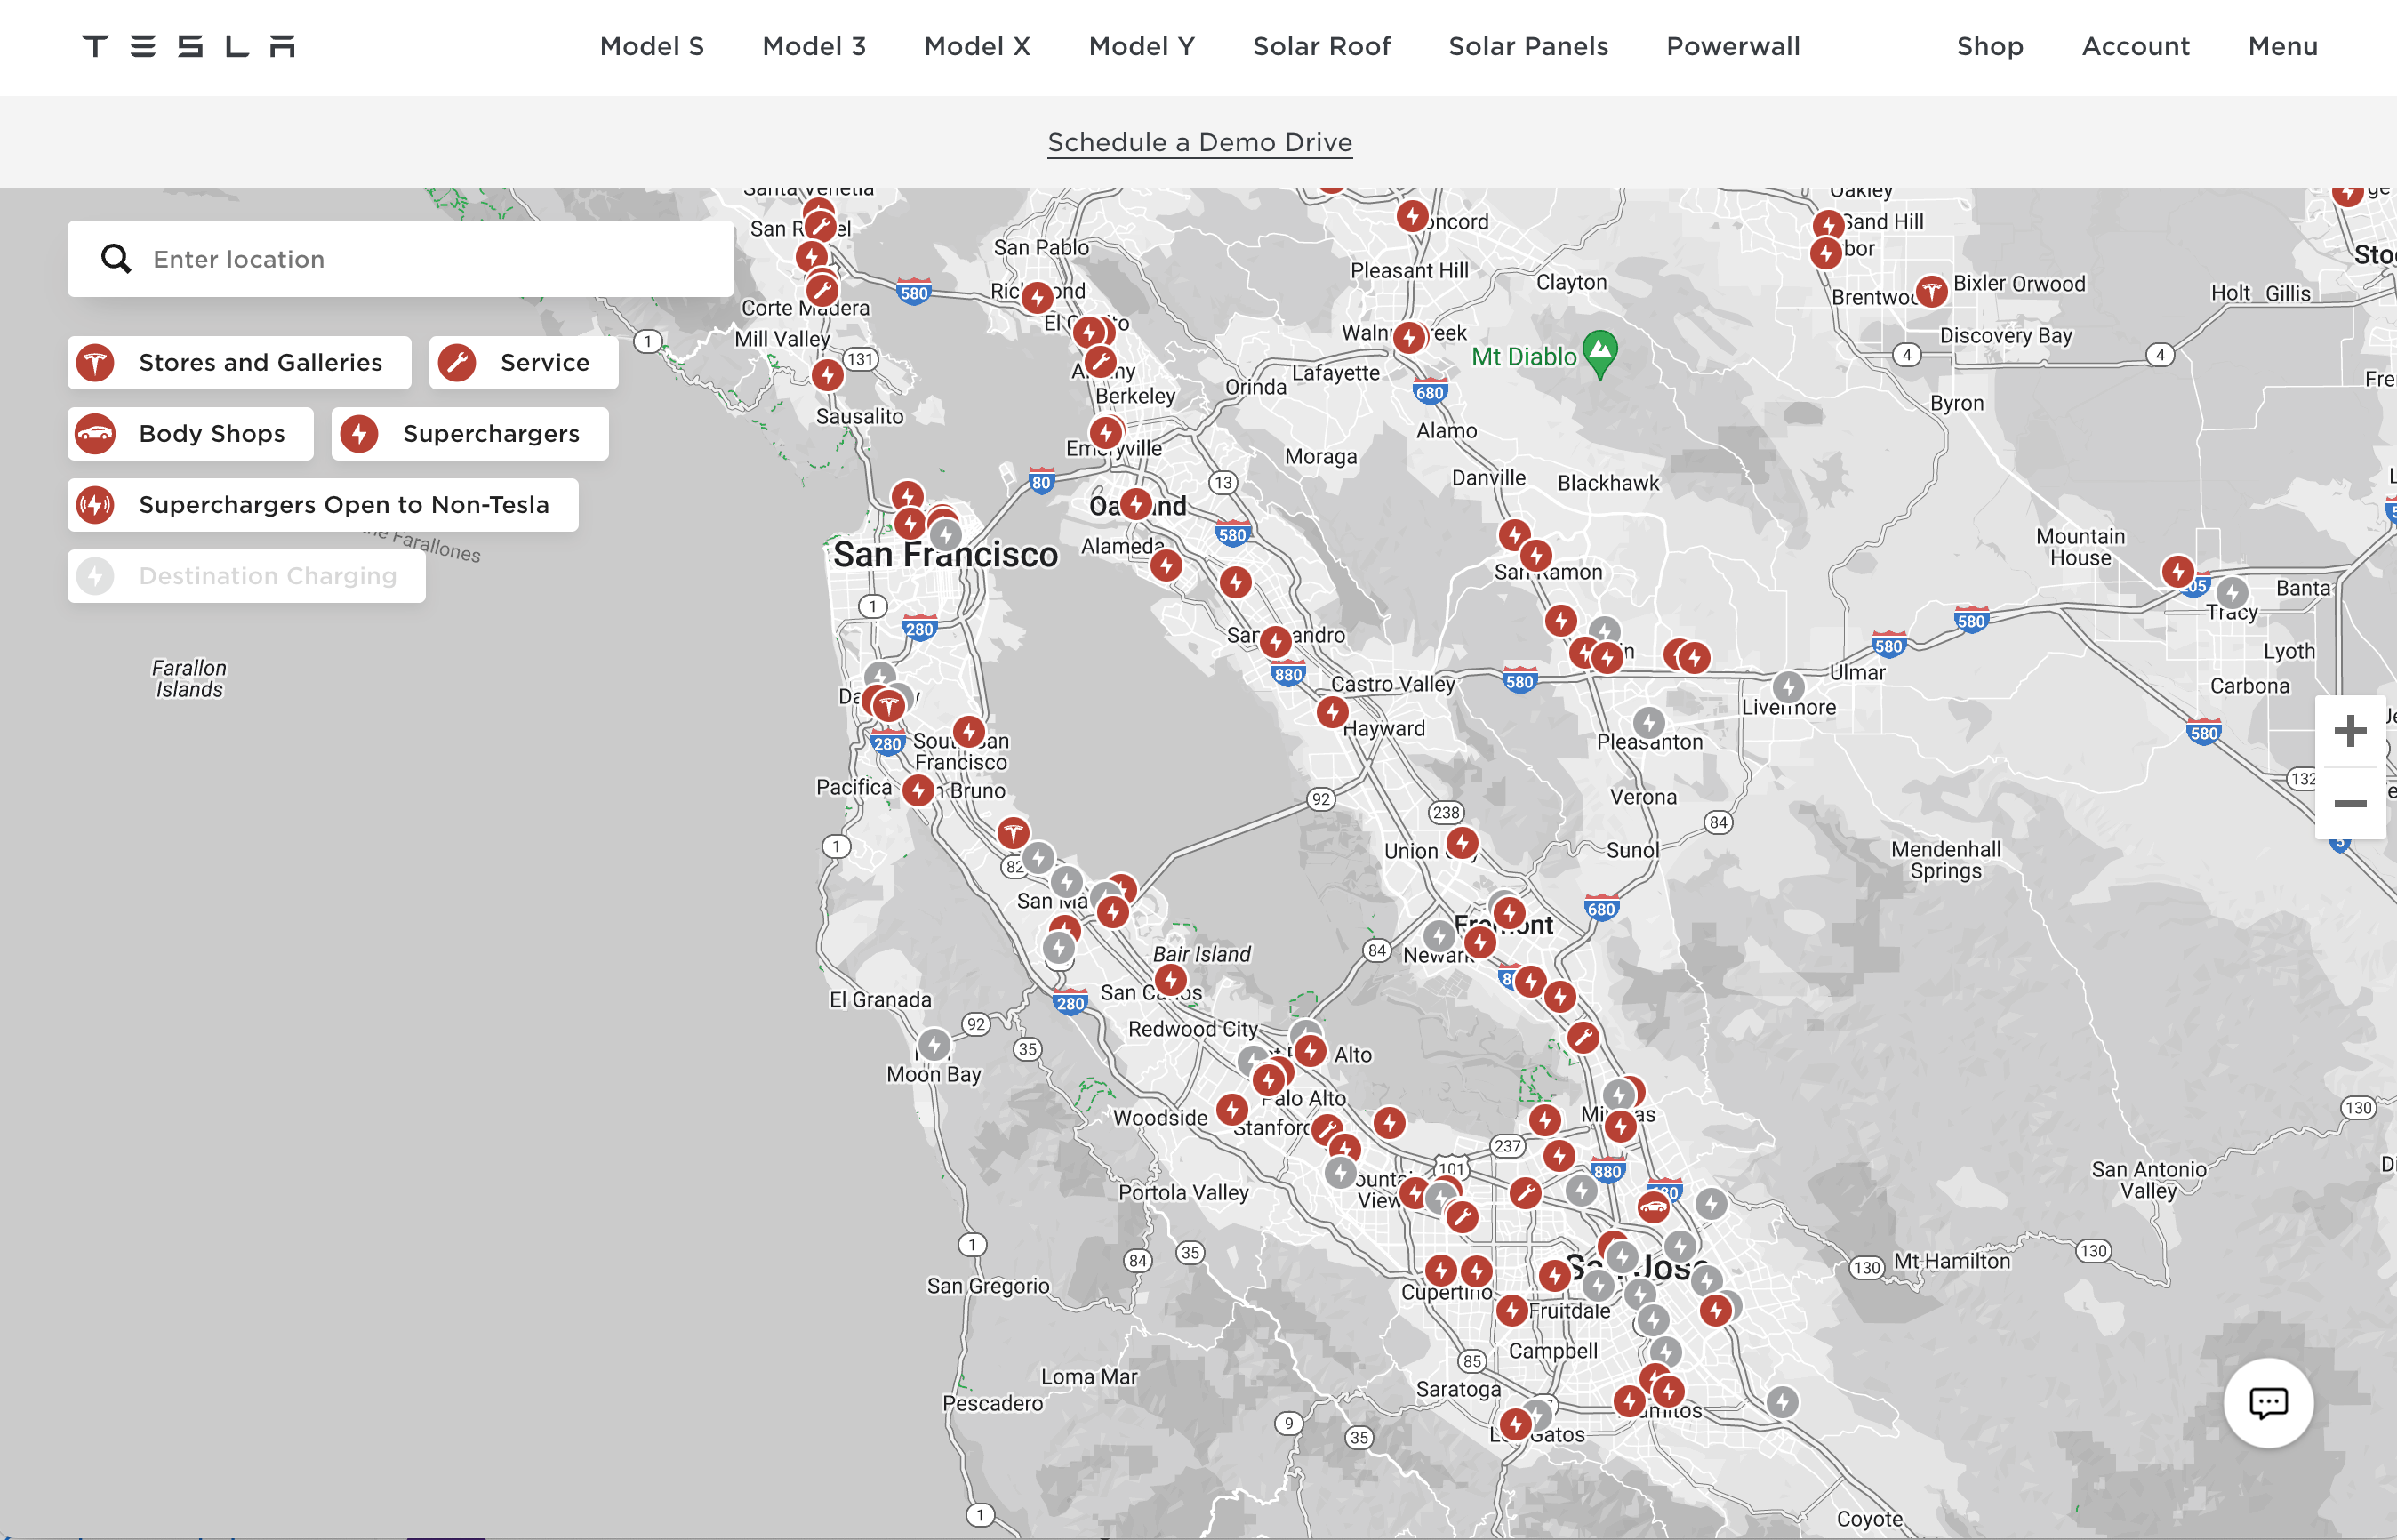Select the Pacifica supercharger marker
Image resolution: width=2397 pixels, height=1540 pixels.
tap(918, 790)
